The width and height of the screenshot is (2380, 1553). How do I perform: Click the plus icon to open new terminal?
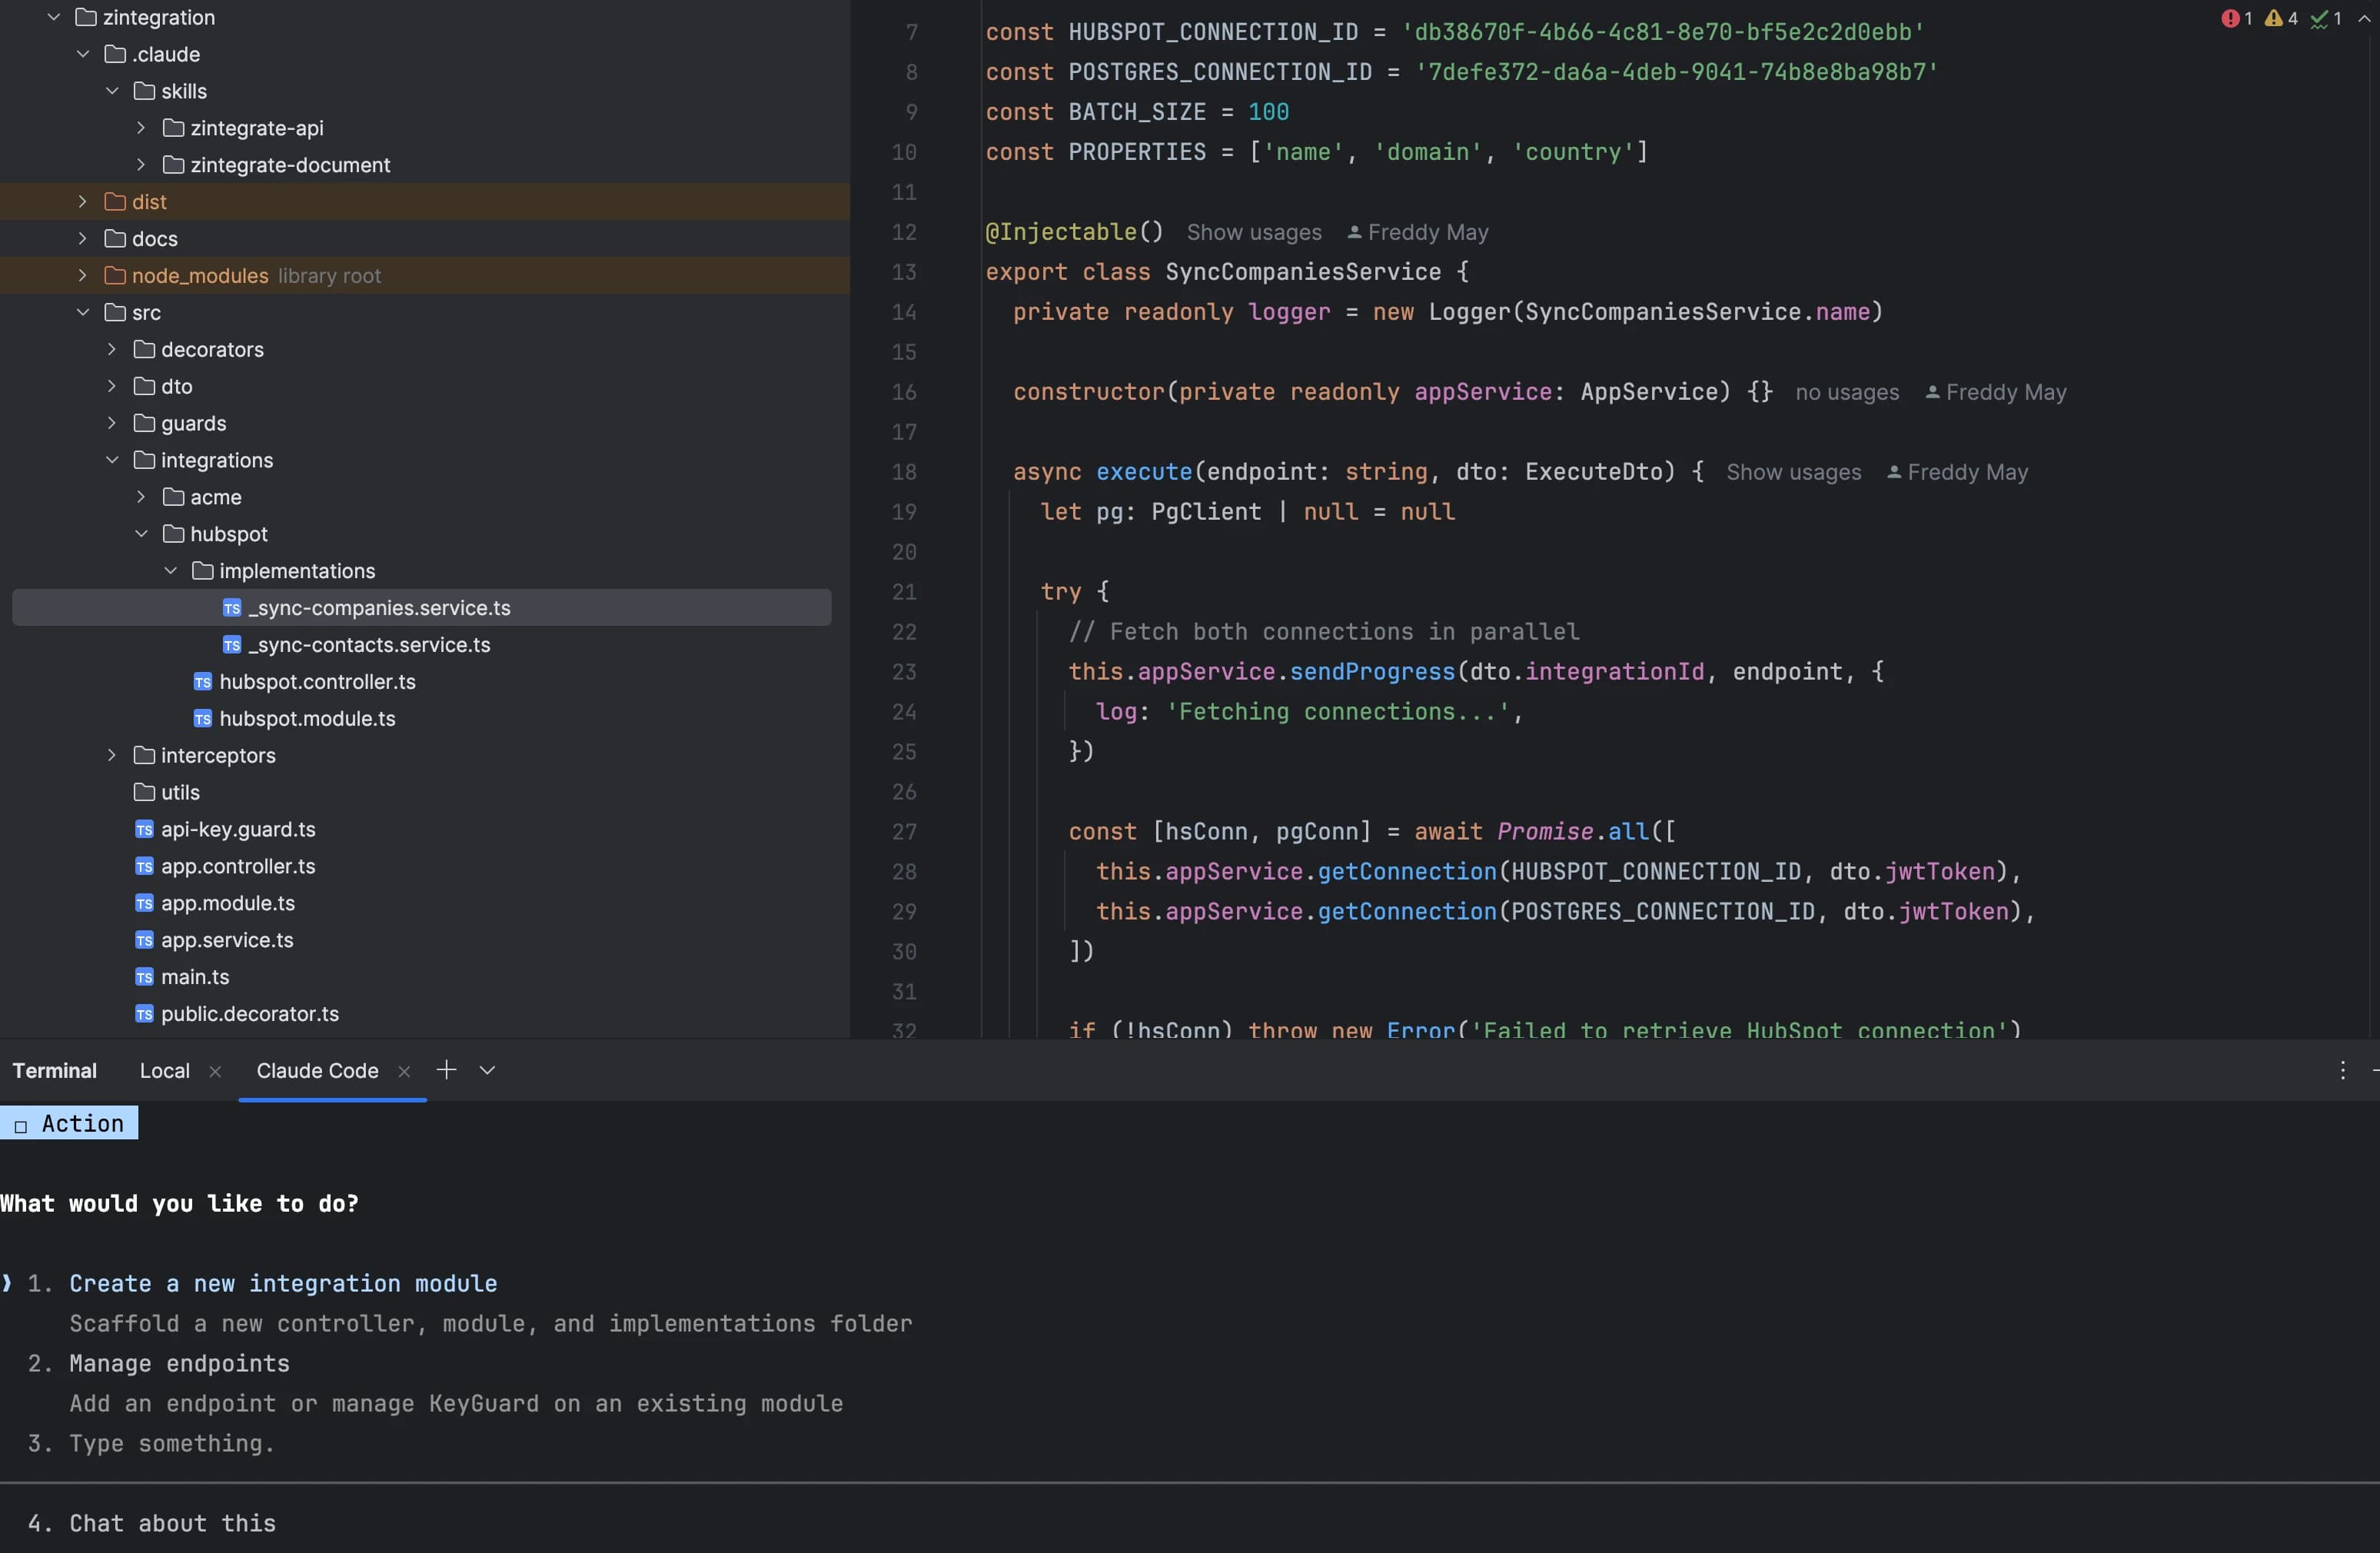tap(446, 1069)
